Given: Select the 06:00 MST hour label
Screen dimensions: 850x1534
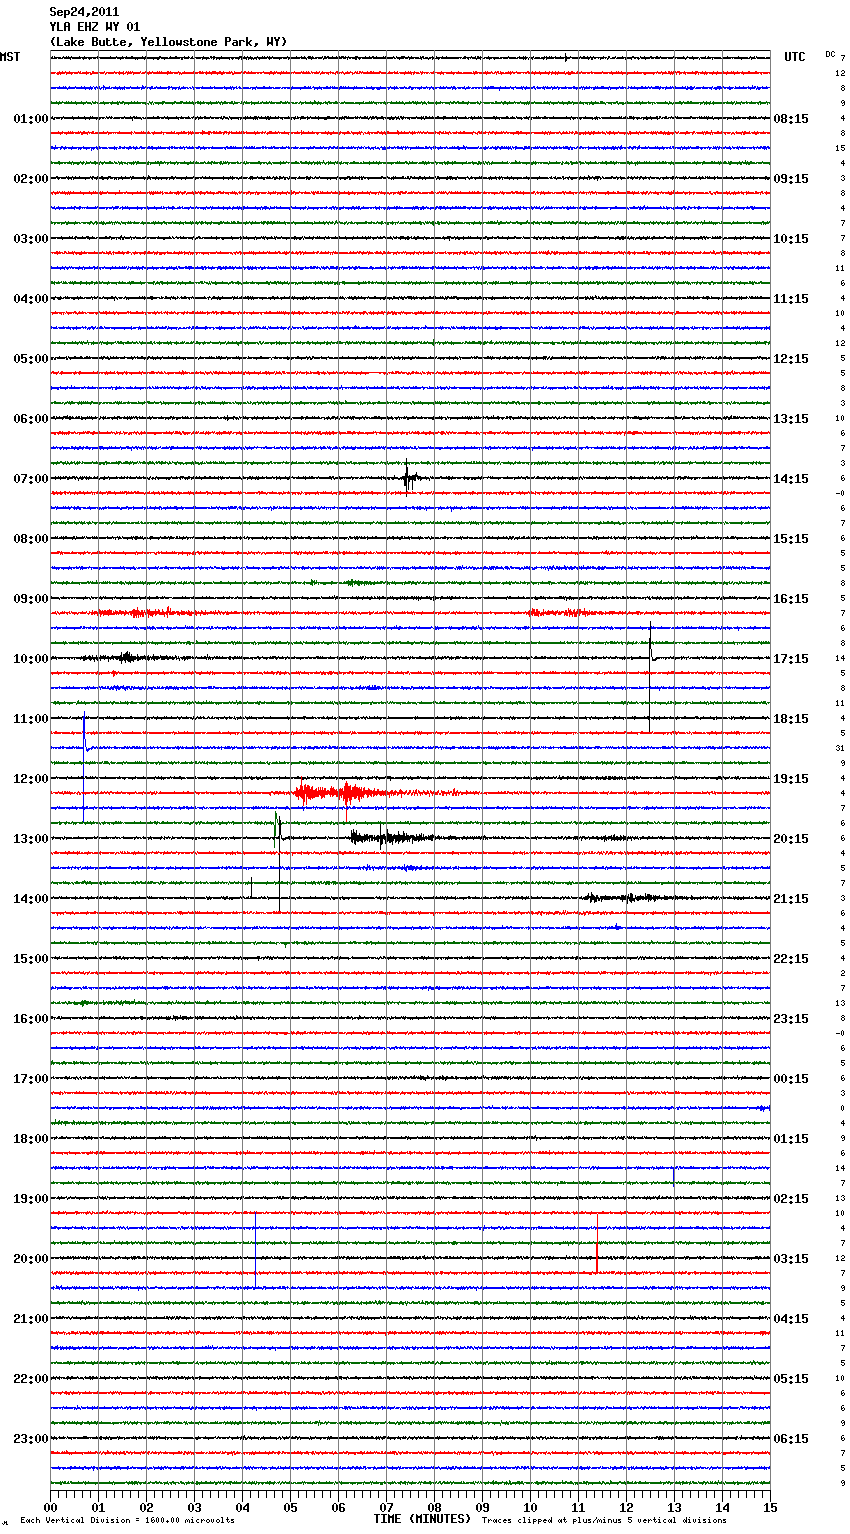Looking at the screenshot, I should (31, 419).
